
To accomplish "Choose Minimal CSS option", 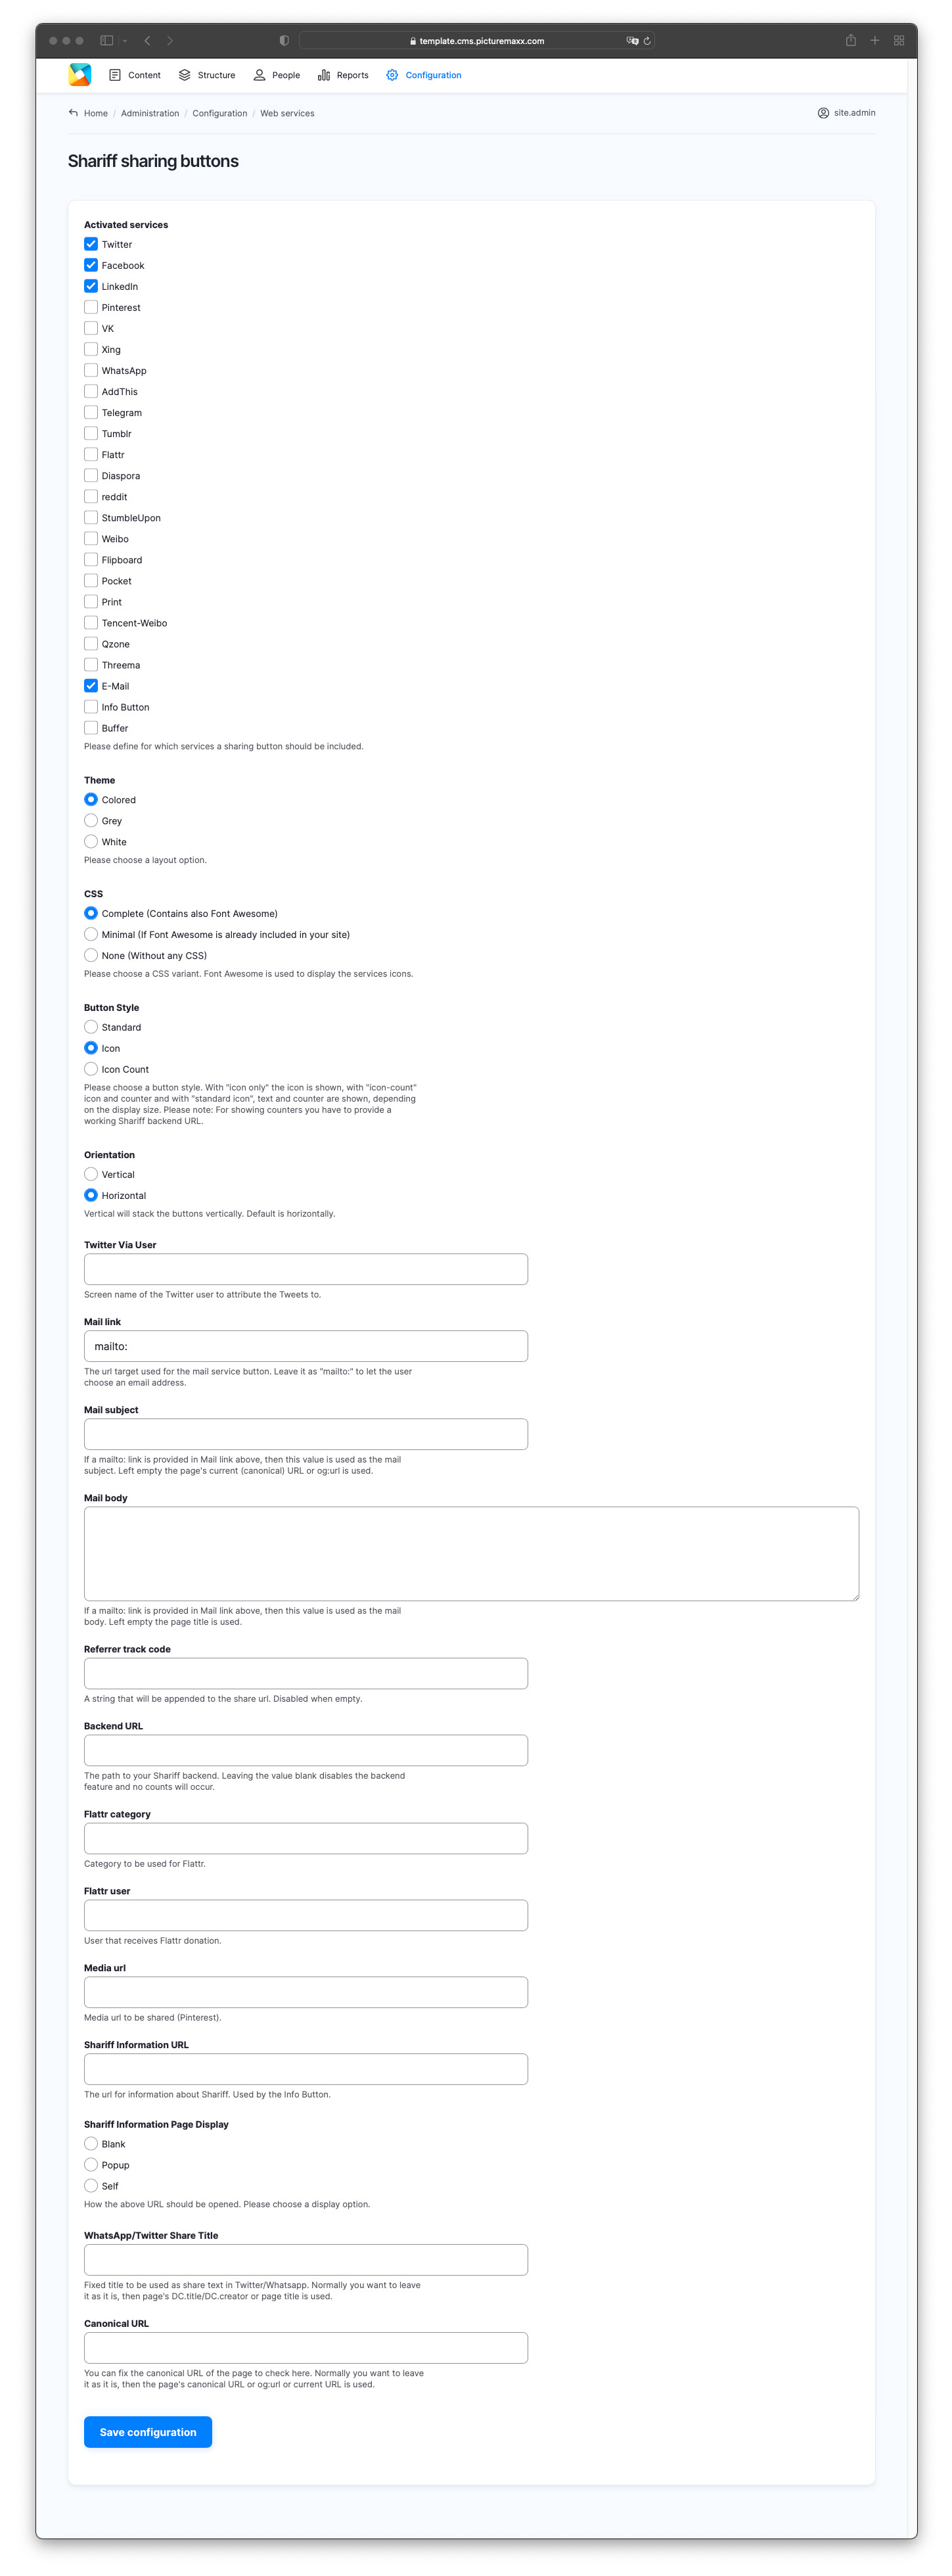I will point(91,935).
